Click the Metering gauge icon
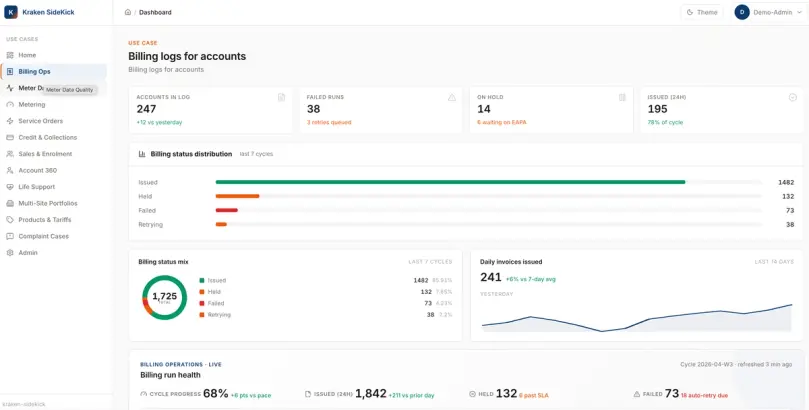This screenshot has width=809, height=410. tap(10, 105)
